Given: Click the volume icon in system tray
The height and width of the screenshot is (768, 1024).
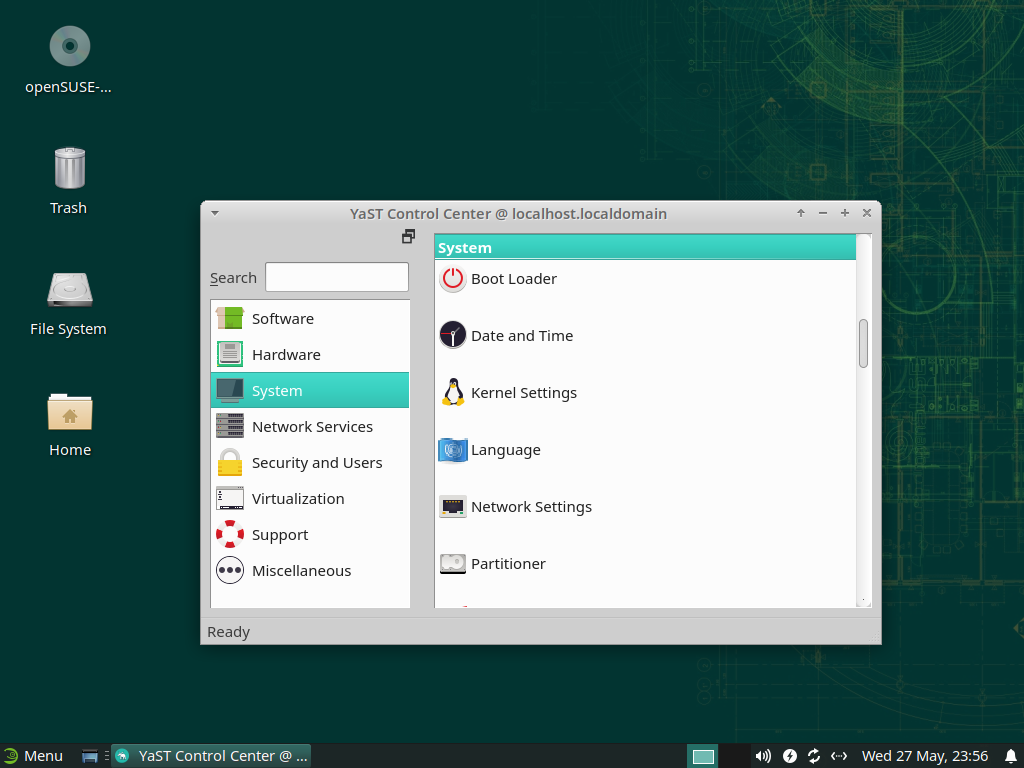Looking at the screenshot, I should click(763, 756).
